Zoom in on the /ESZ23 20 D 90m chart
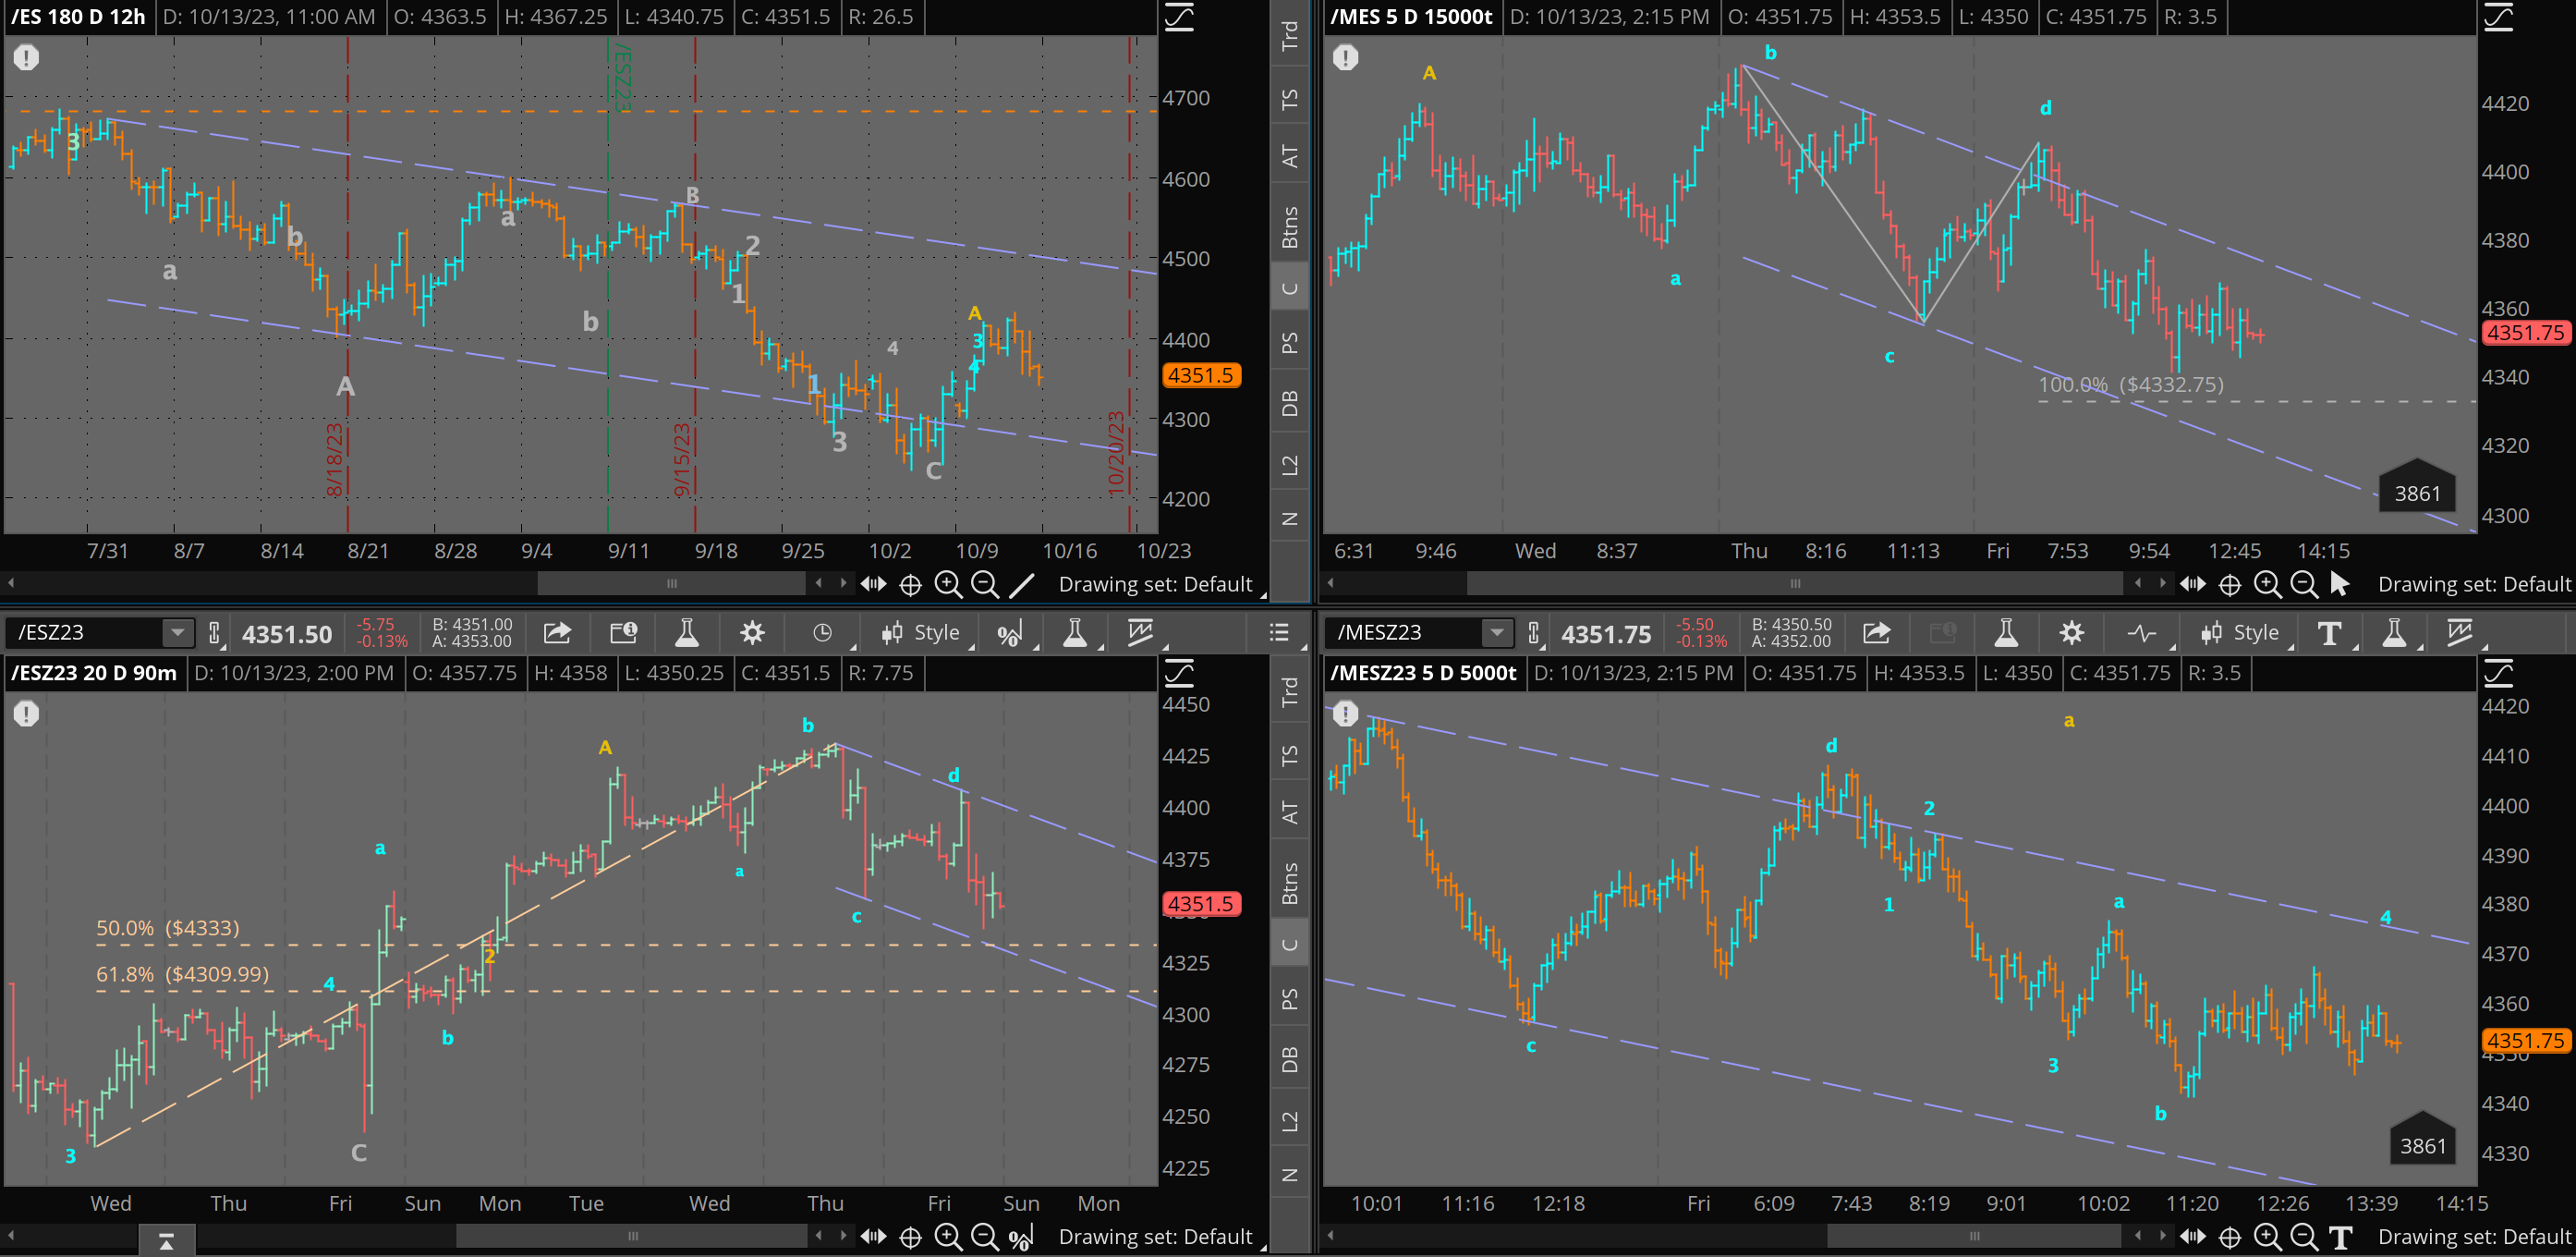 (x=948, y=1238)
